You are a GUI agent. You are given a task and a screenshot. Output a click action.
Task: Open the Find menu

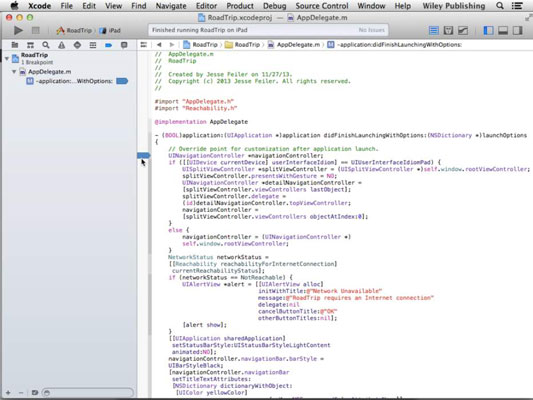139,6
